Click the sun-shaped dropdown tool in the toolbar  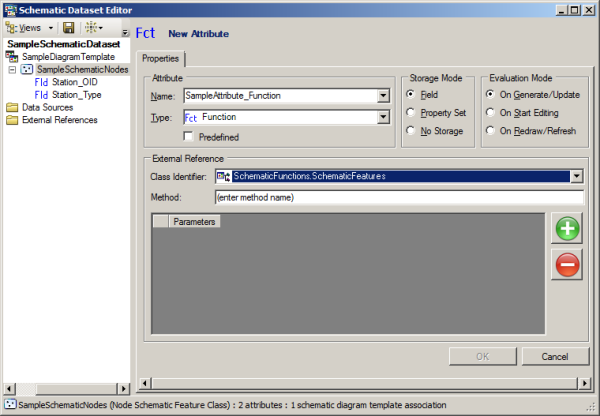pos(93,28)
